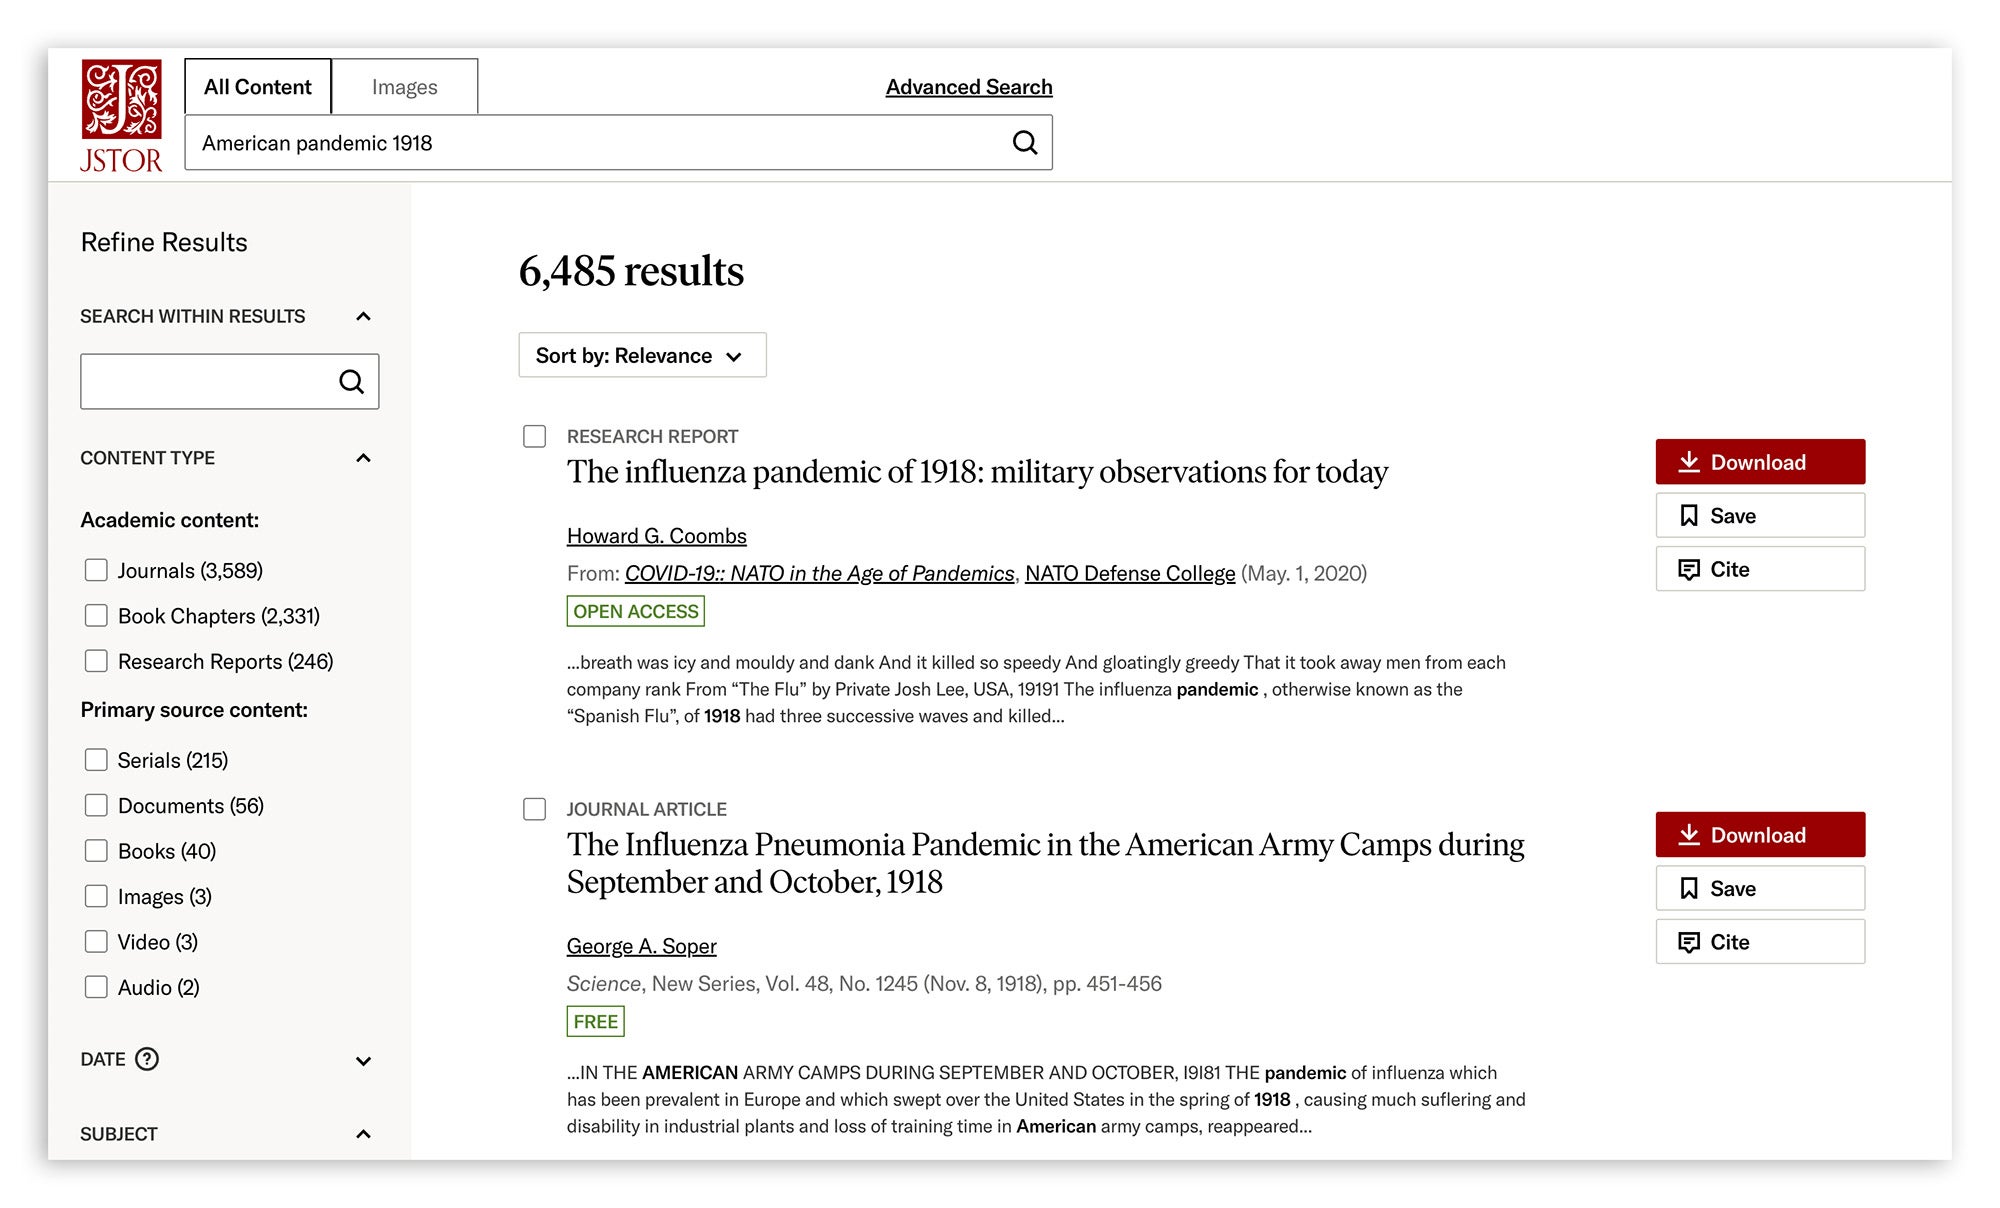The height and width of the screenshot is (1208, 2000).
Task: Open the Influenza Pneumonia Pandemic in American Army Camps title
Action: click(1046, 863)
